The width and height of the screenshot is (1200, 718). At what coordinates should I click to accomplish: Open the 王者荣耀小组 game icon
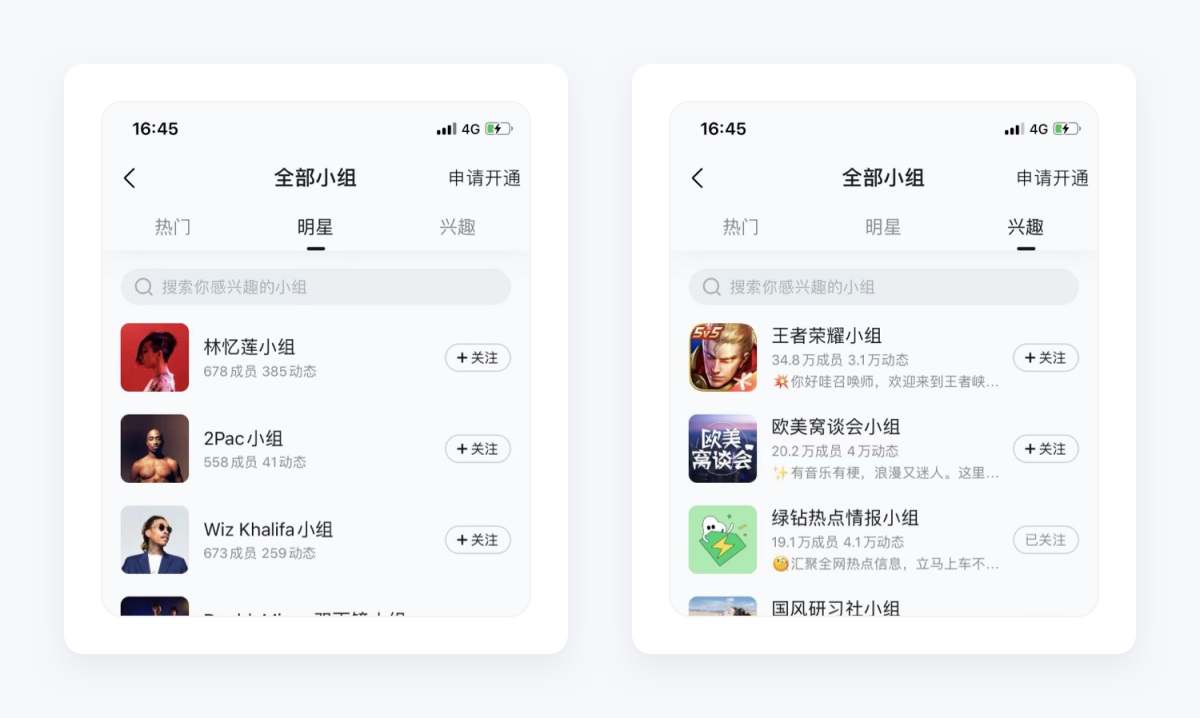coord(723,357)
